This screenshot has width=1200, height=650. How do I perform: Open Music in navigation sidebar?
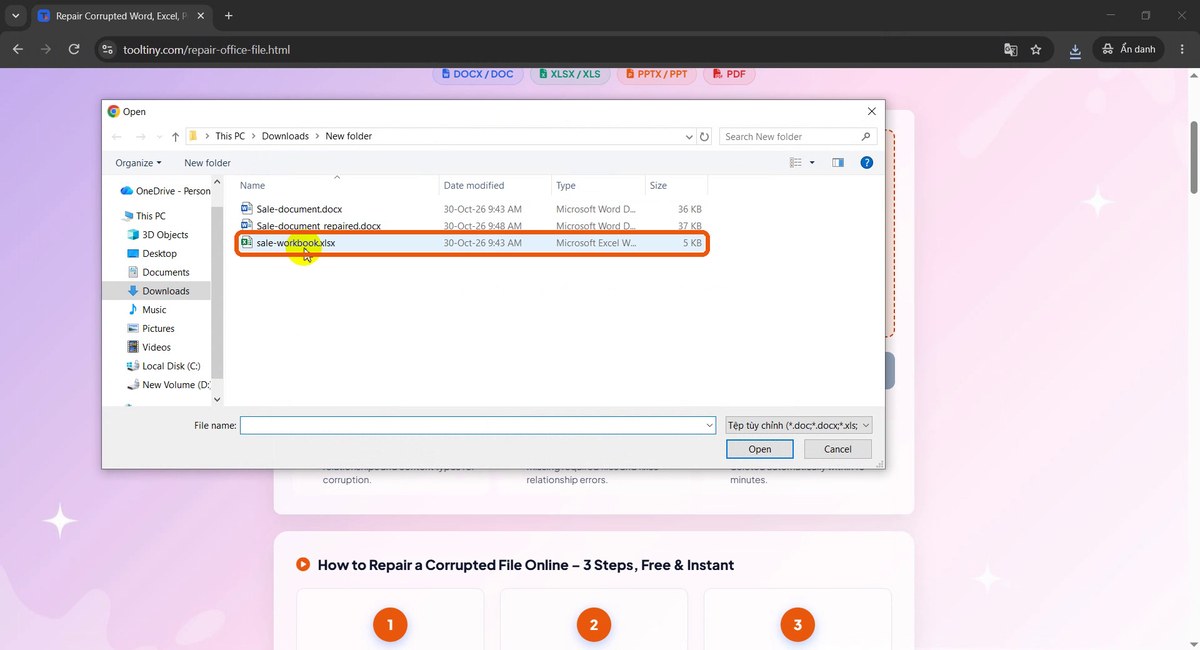pyautogui.click(x=147, y=310)
